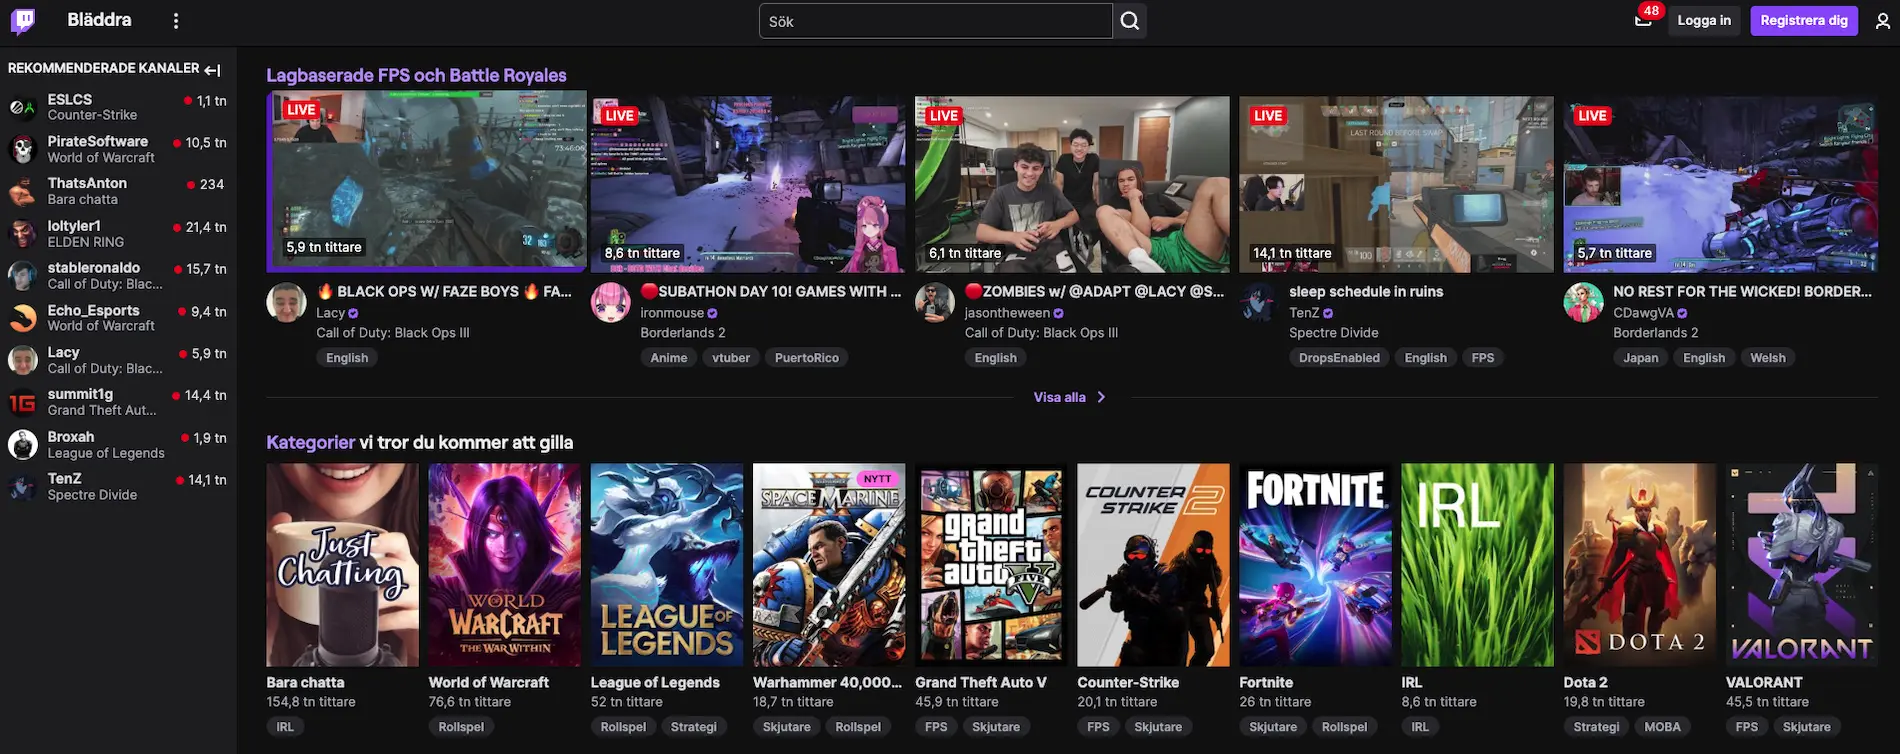Open the Just Chatting category cover
The image size is (1900, 754).
point(342,565)
